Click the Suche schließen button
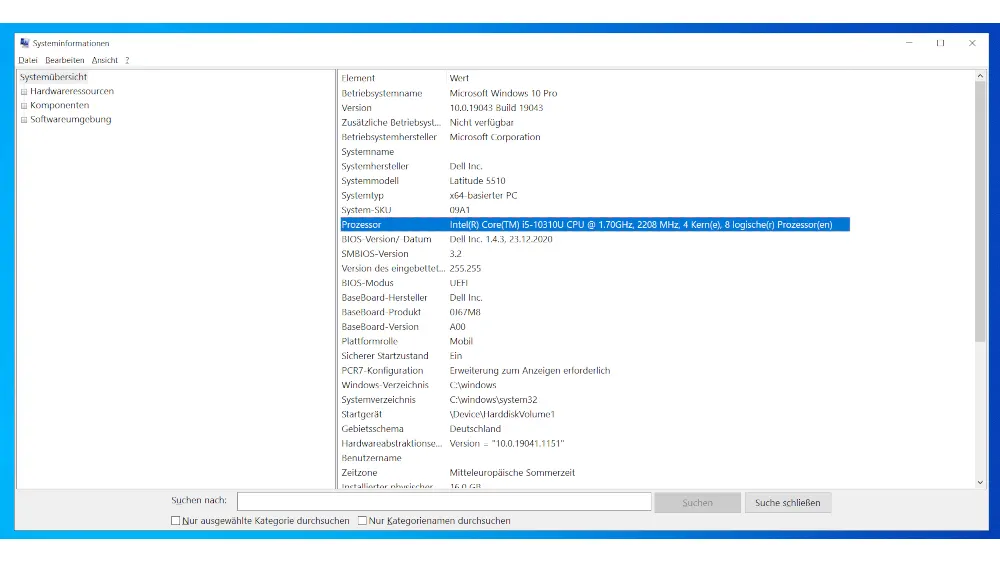Screen dimensions: 1000x563 [x=788, y=502]
